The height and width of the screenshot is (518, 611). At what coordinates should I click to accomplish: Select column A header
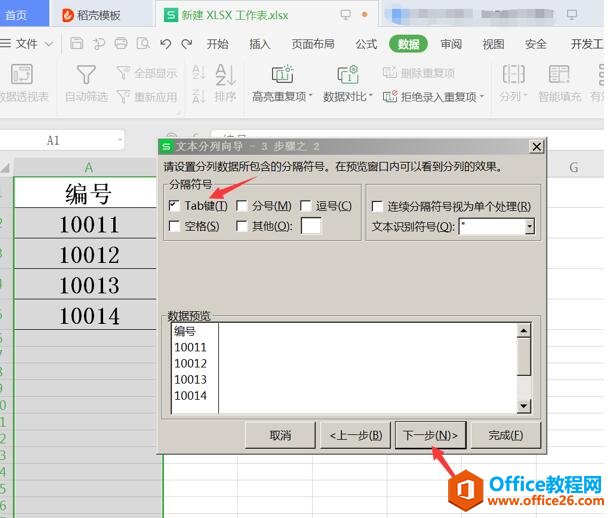[x=88, y=168]
